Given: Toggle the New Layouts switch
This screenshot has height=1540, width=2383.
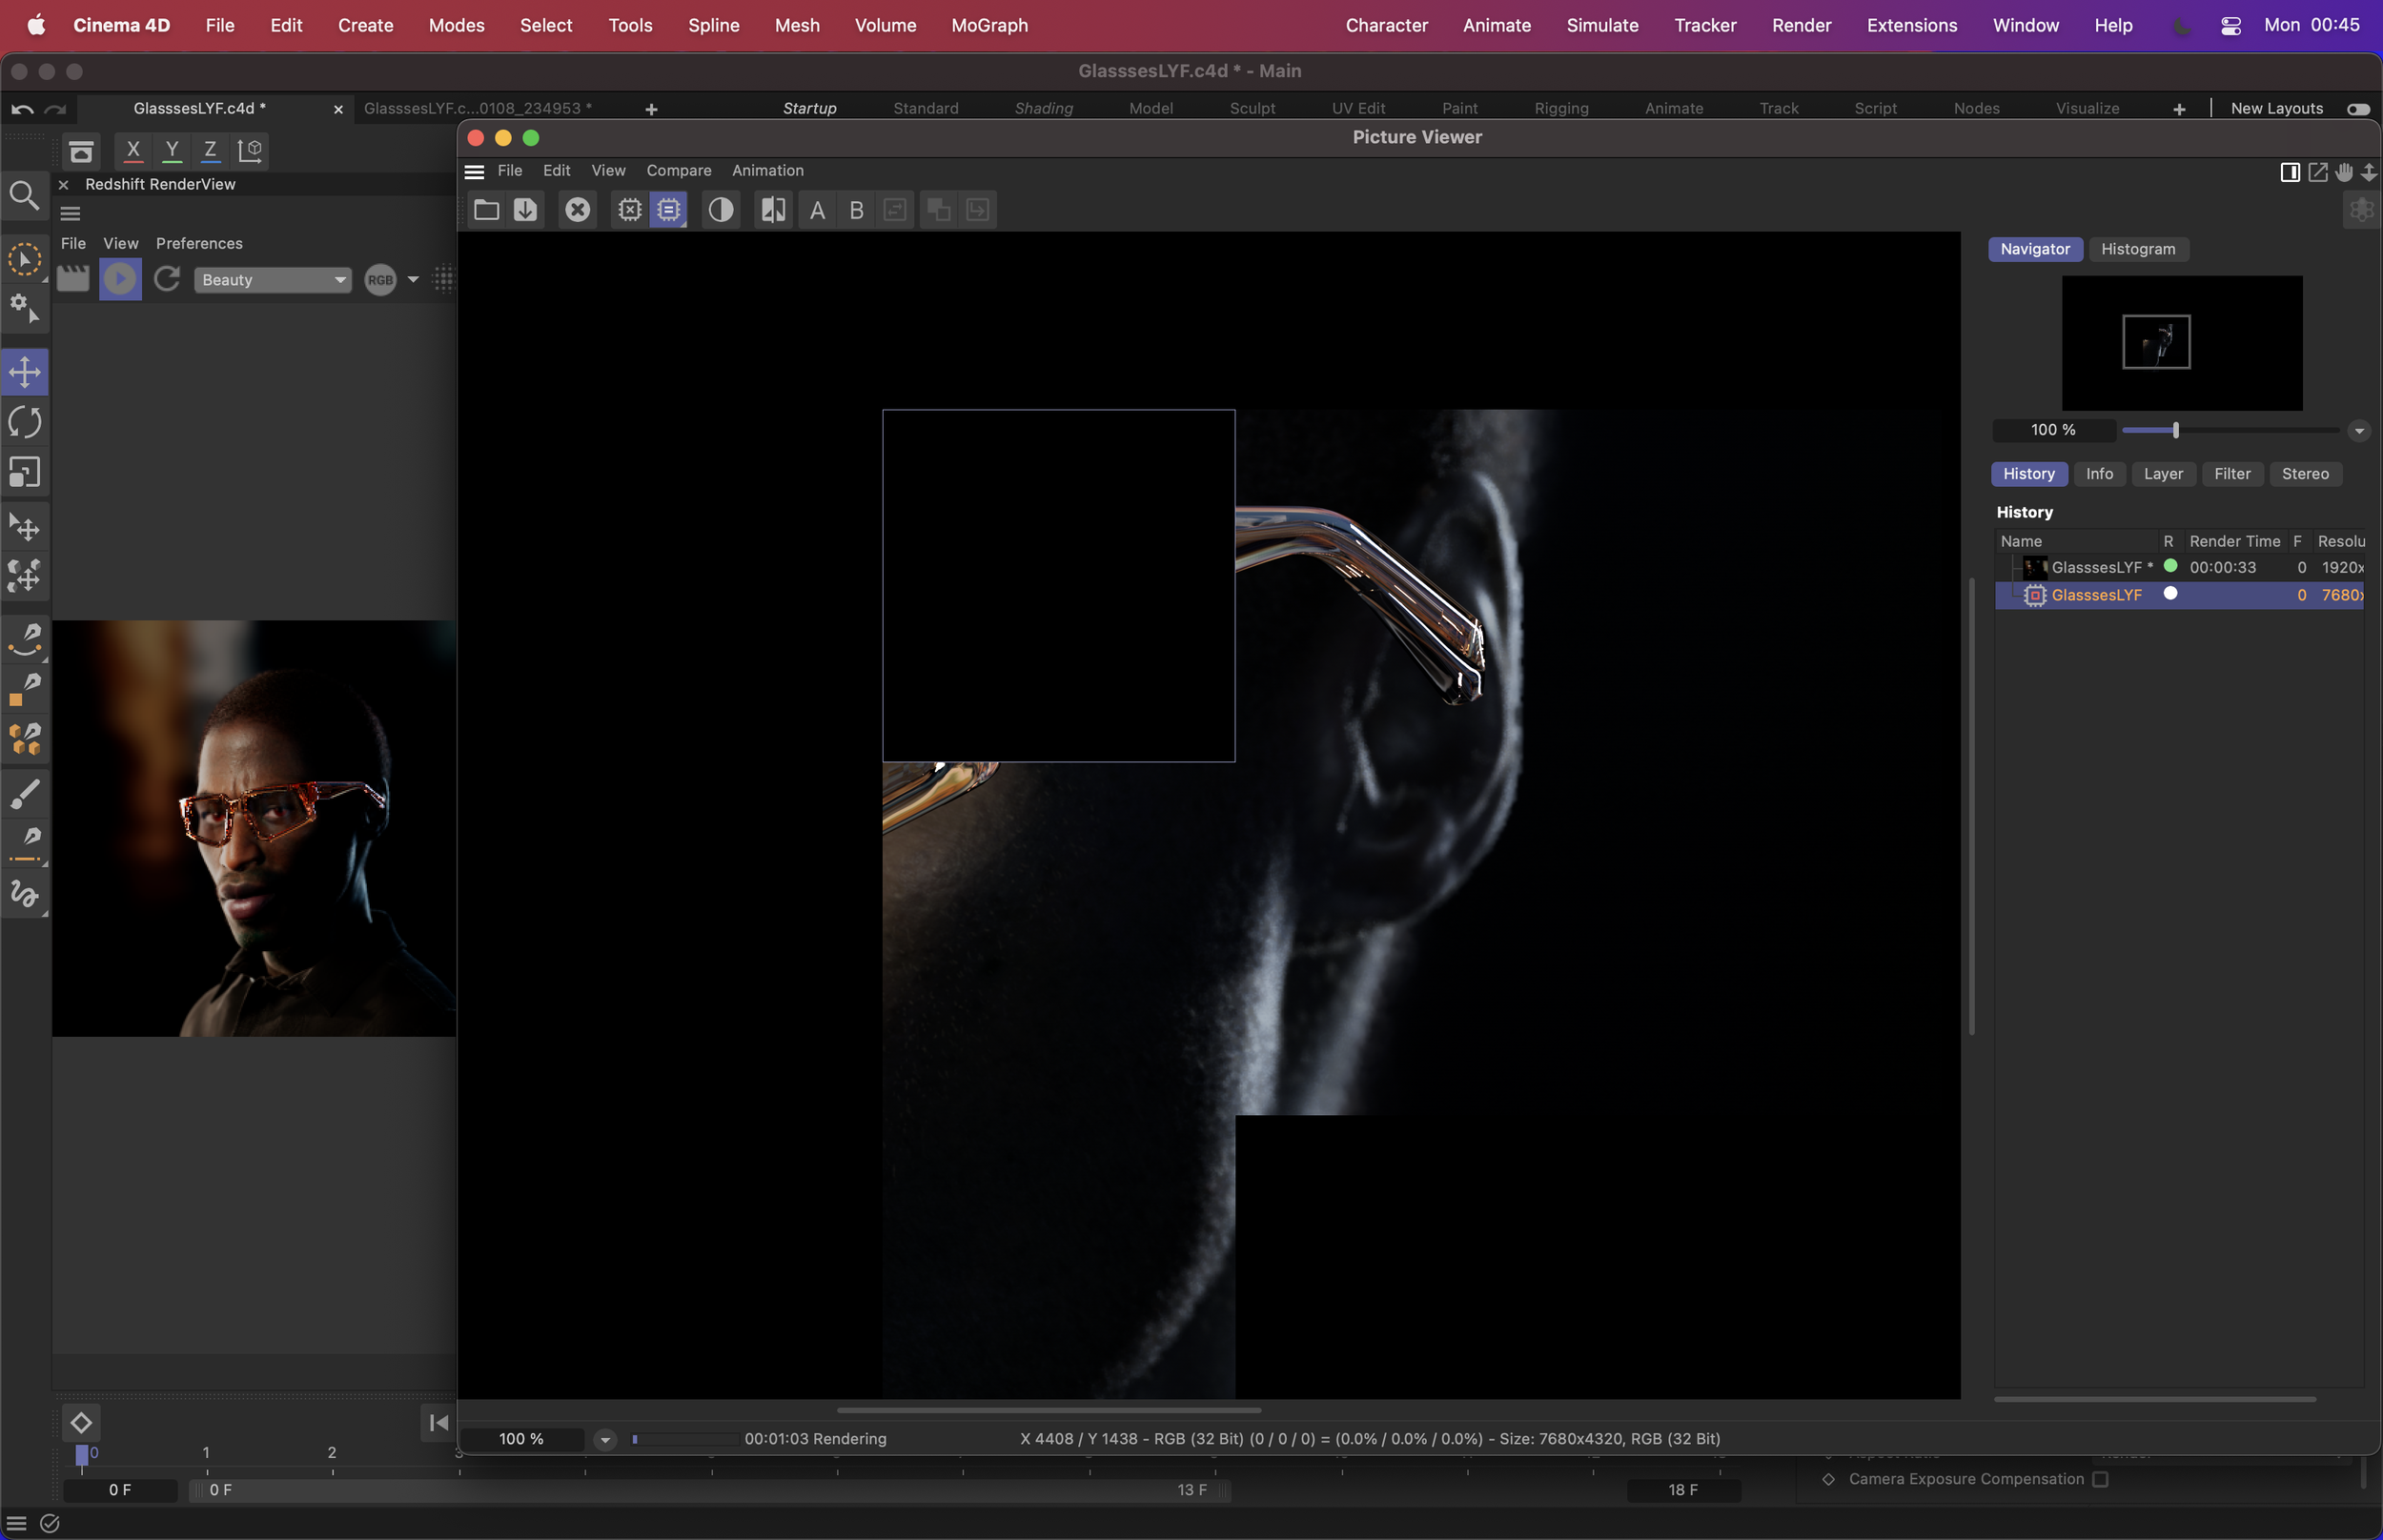Looking at the screenshot, I should coord(2357,109).
